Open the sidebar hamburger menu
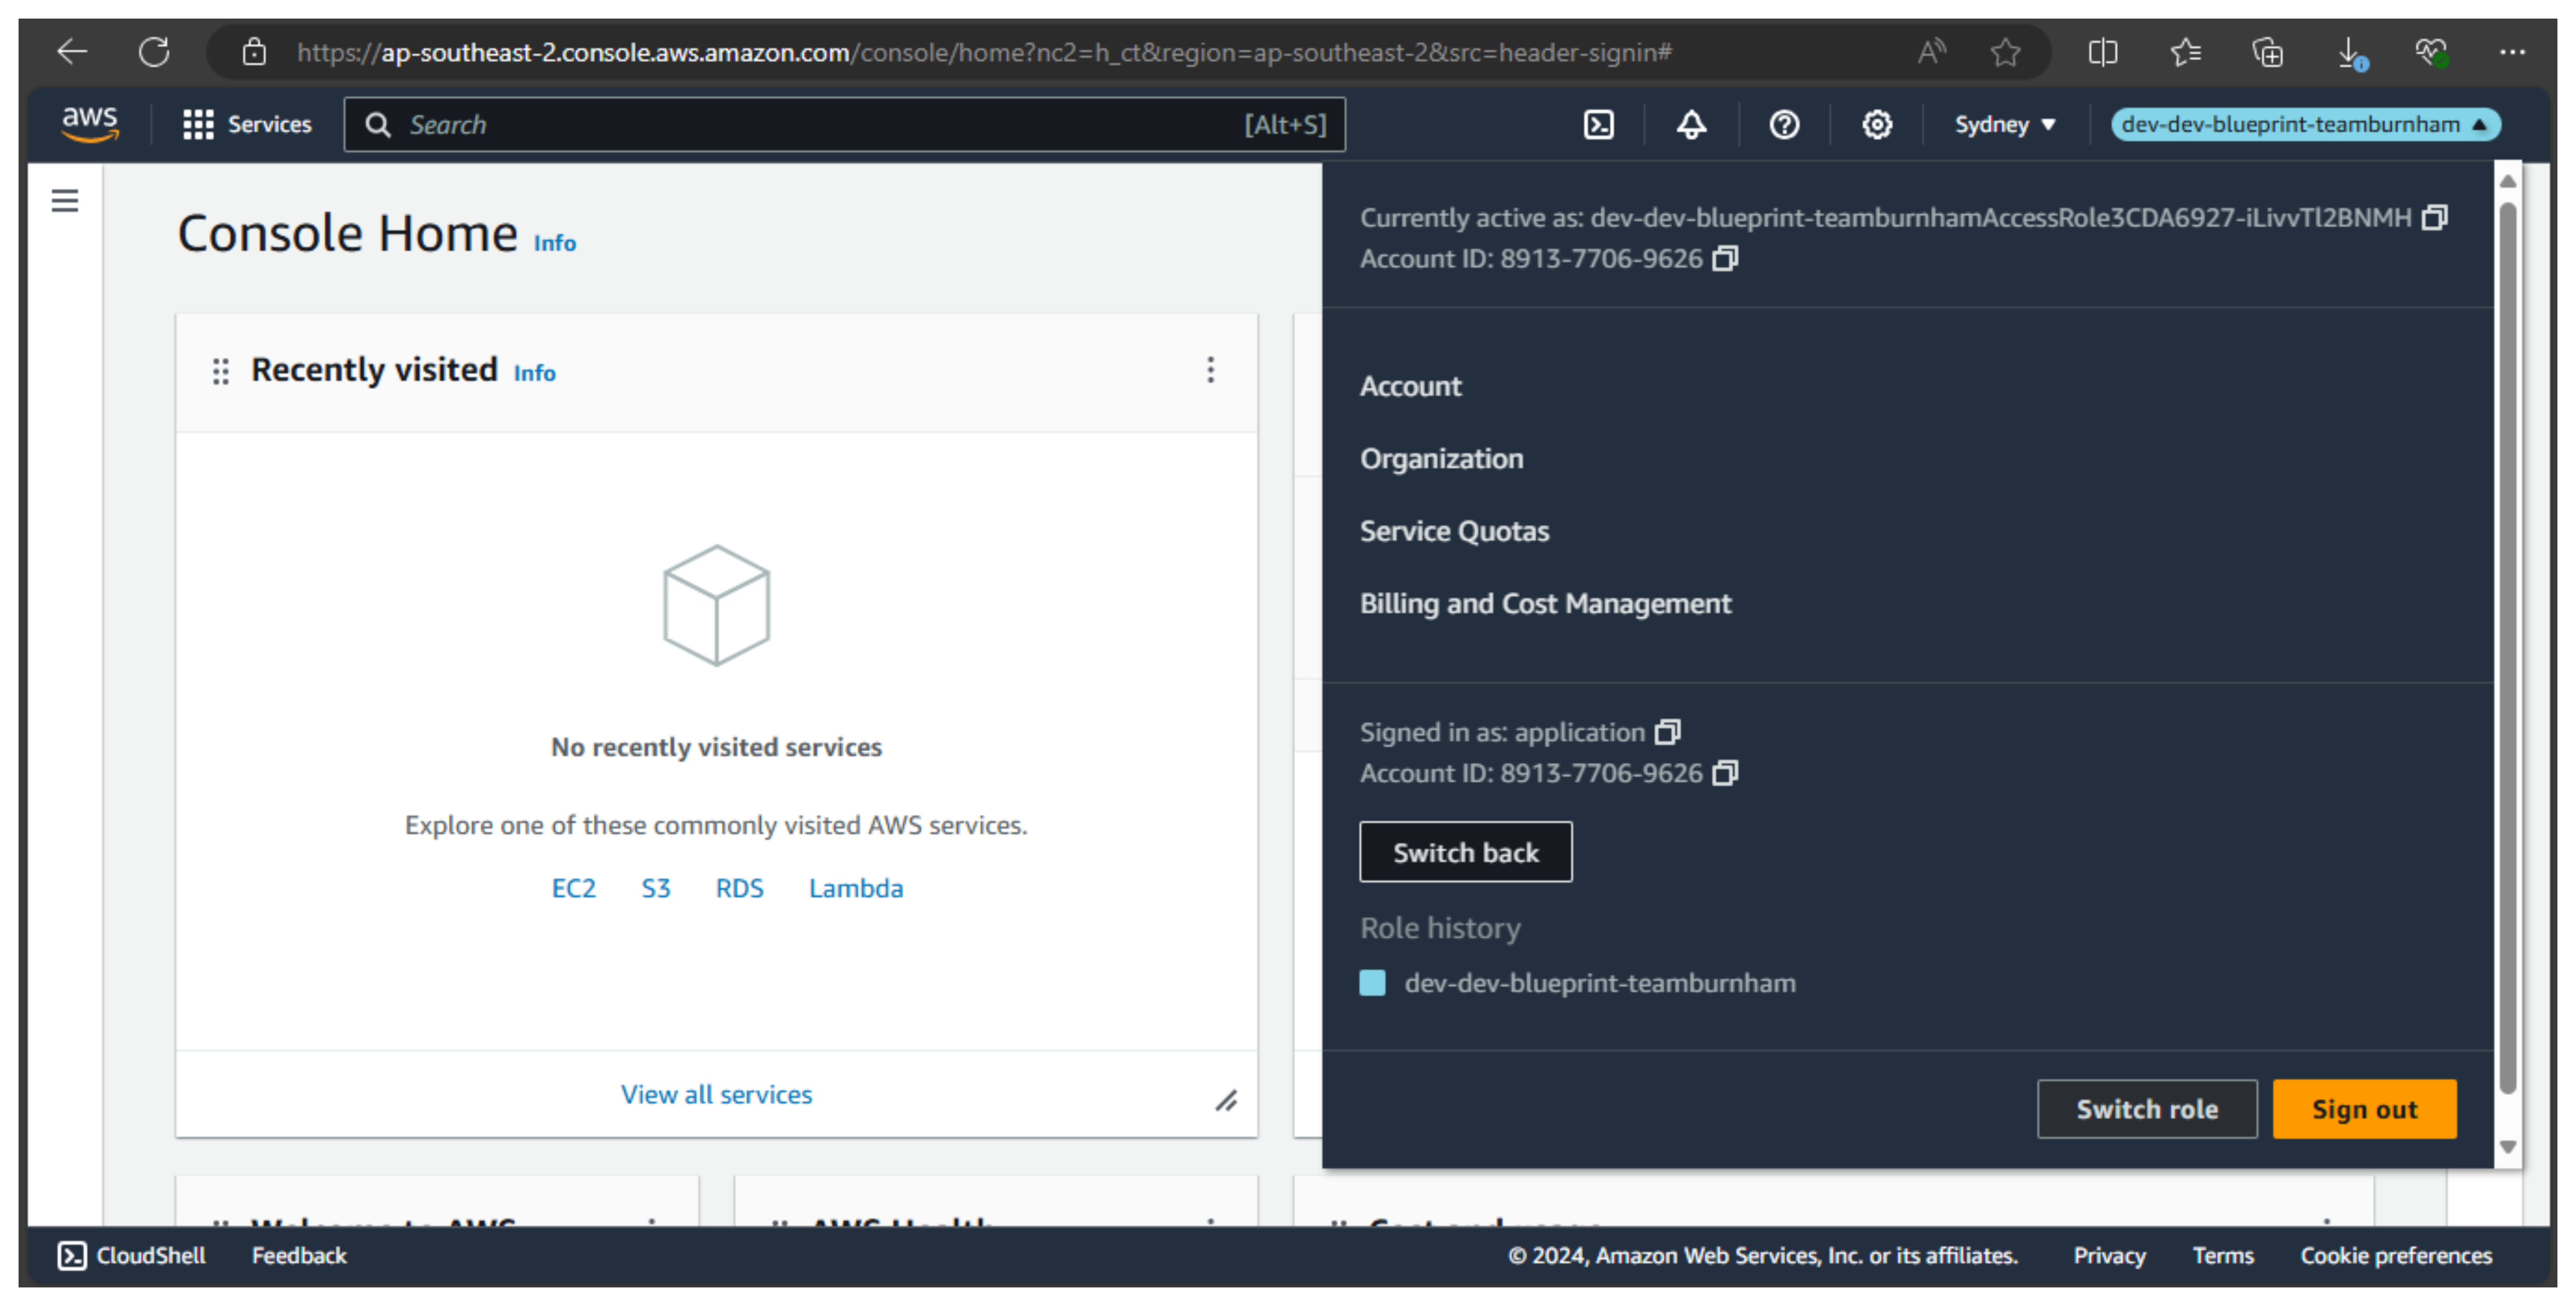 coord(64,200)
